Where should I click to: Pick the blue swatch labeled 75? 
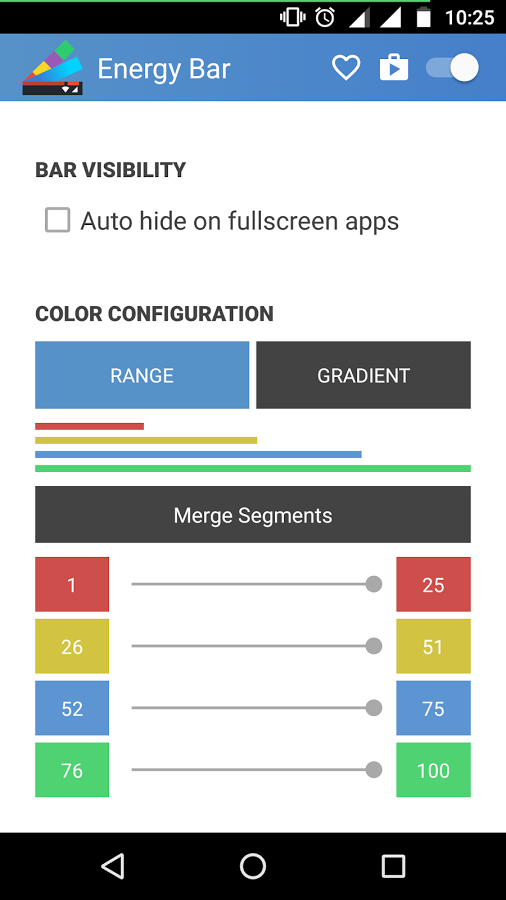coord(434,708)
